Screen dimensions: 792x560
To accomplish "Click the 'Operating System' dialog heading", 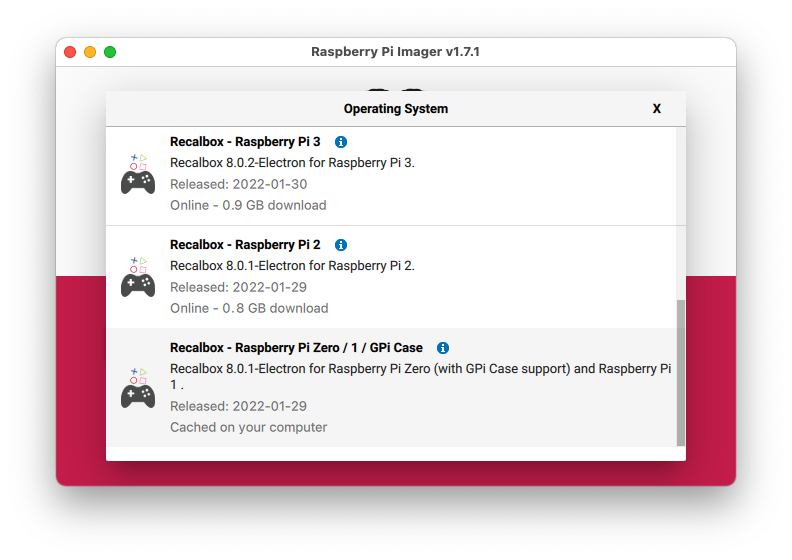I will click(395, 109).
